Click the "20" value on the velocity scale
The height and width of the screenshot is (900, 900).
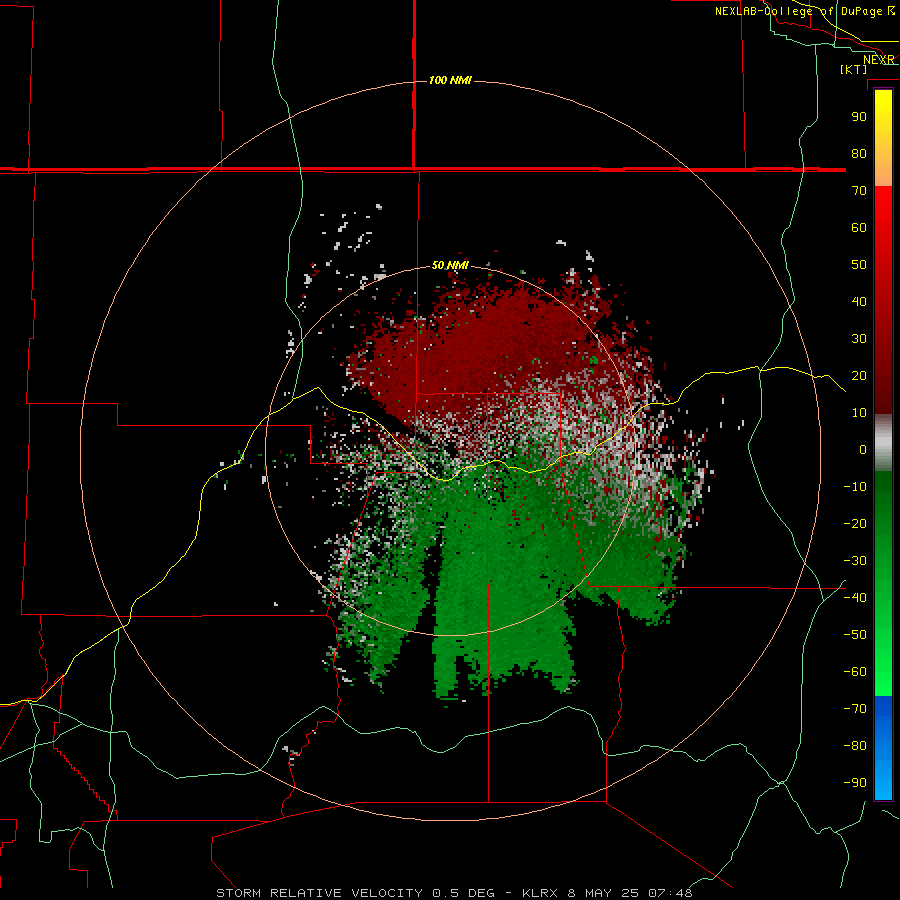859,375
